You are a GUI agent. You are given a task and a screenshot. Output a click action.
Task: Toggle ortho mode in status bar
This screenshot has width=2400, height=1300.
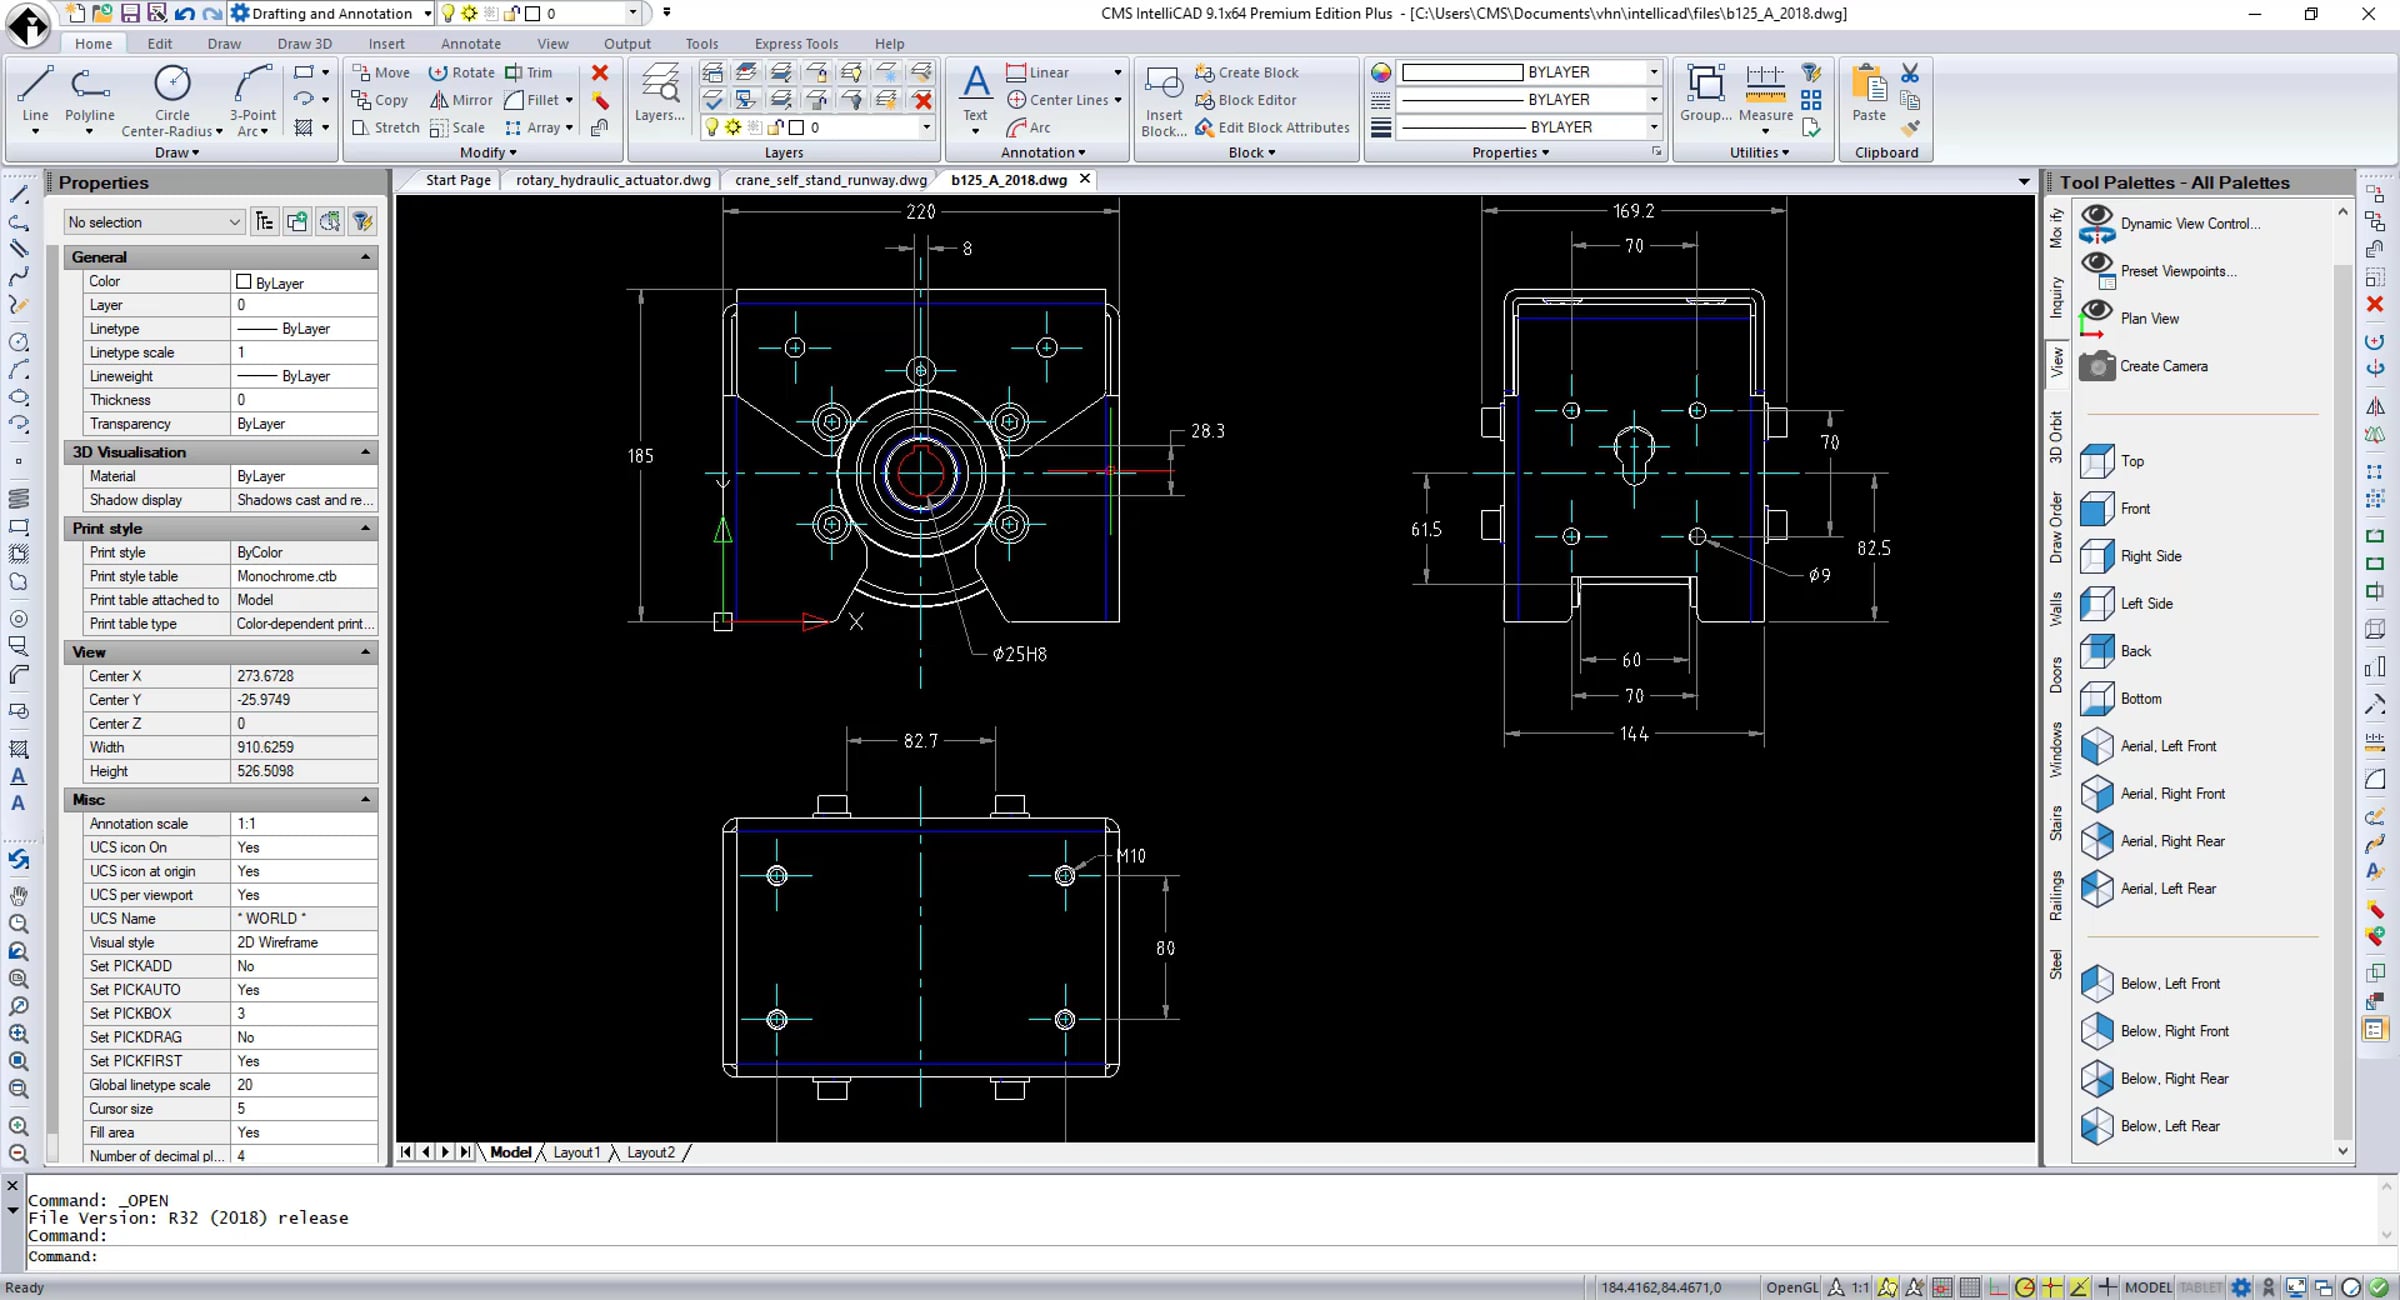click(x=1997, y=1287)
